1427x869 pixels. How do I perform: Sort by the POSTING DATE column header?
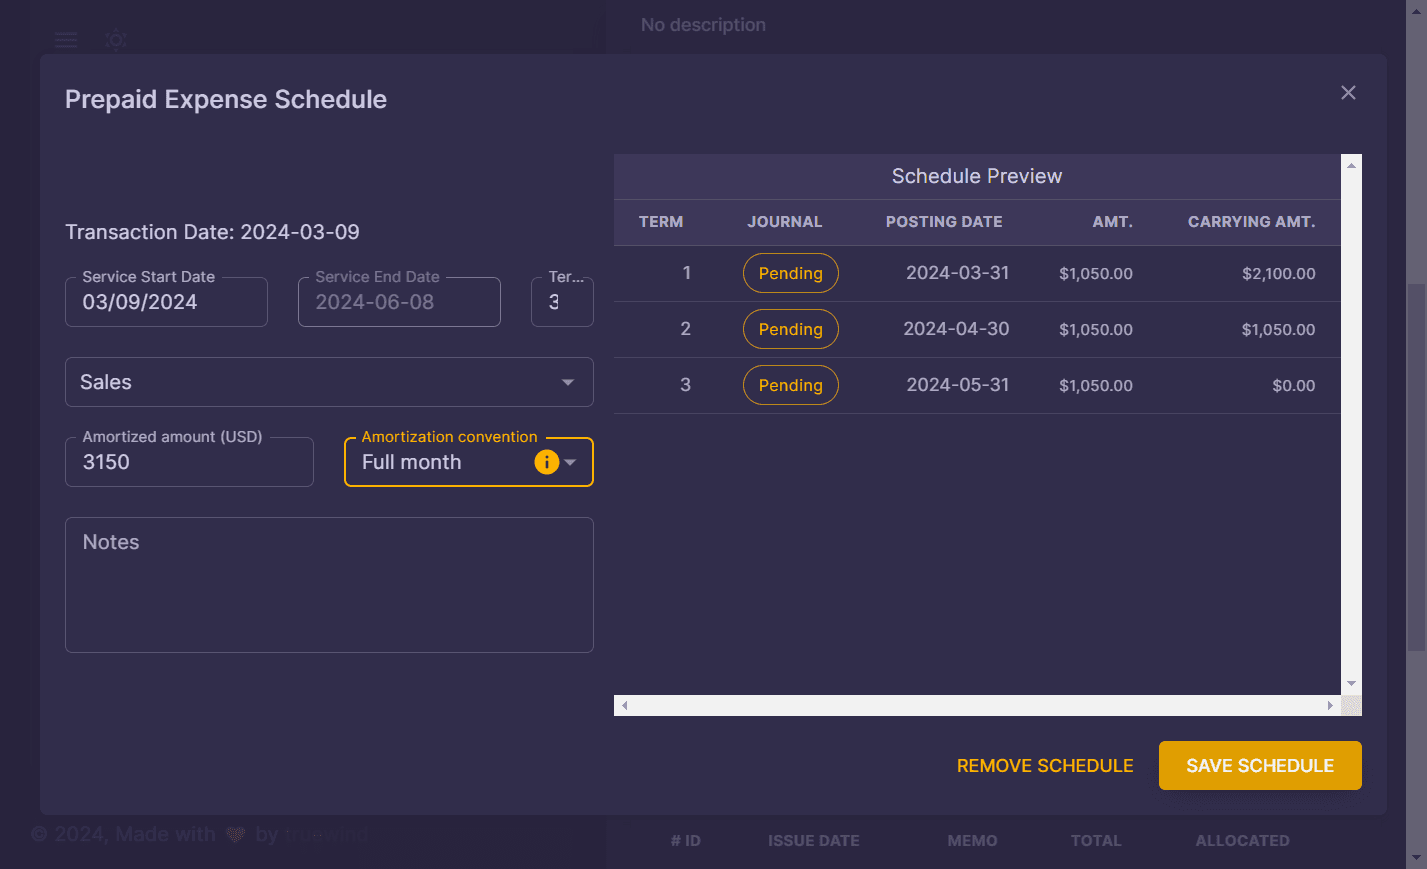click(x=943, y=222)
